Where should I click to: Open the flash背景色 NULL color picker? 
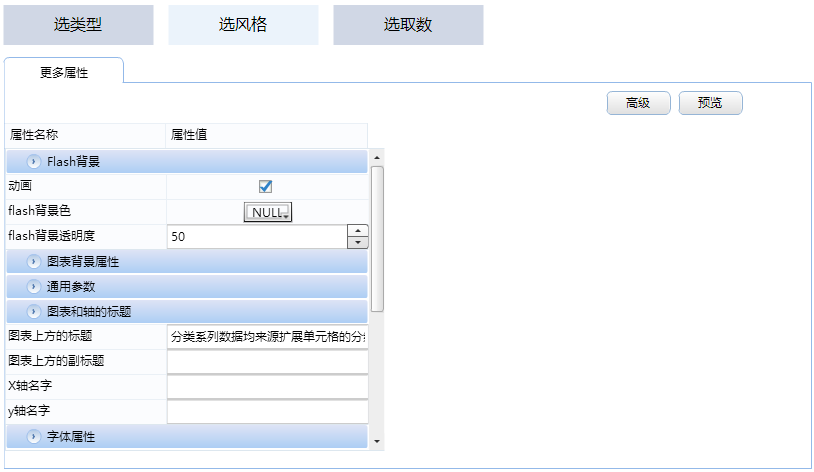click(x=268, y=212)
